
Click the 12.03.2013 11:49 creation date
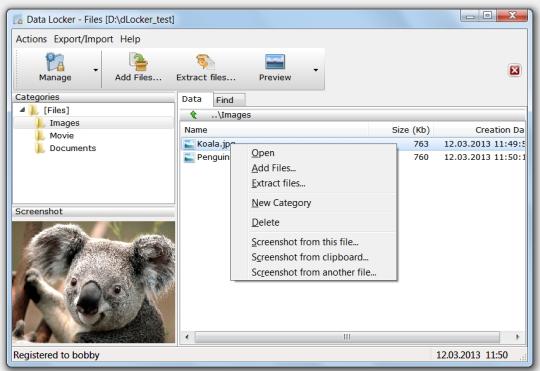485,144
